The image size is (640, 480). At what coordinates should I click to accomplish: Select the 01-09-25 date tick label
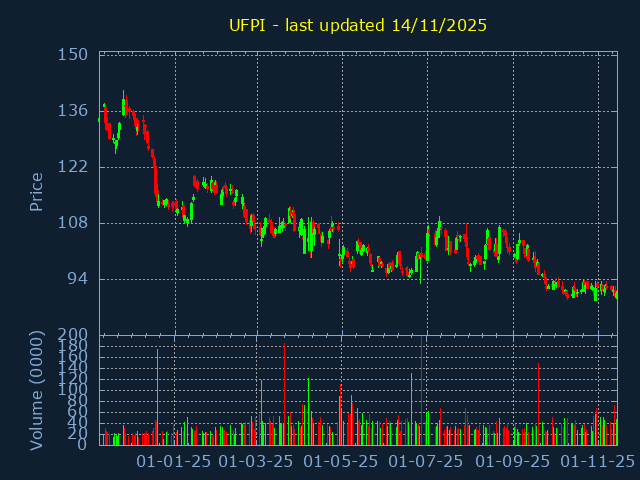pos(512,461)
